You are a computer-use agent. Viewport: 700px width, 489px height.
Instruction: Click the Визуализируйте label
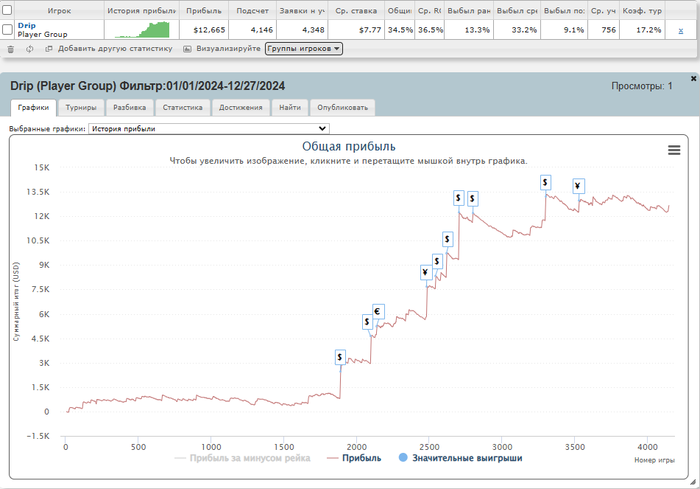pyautogui.click(x=228, y=49)
